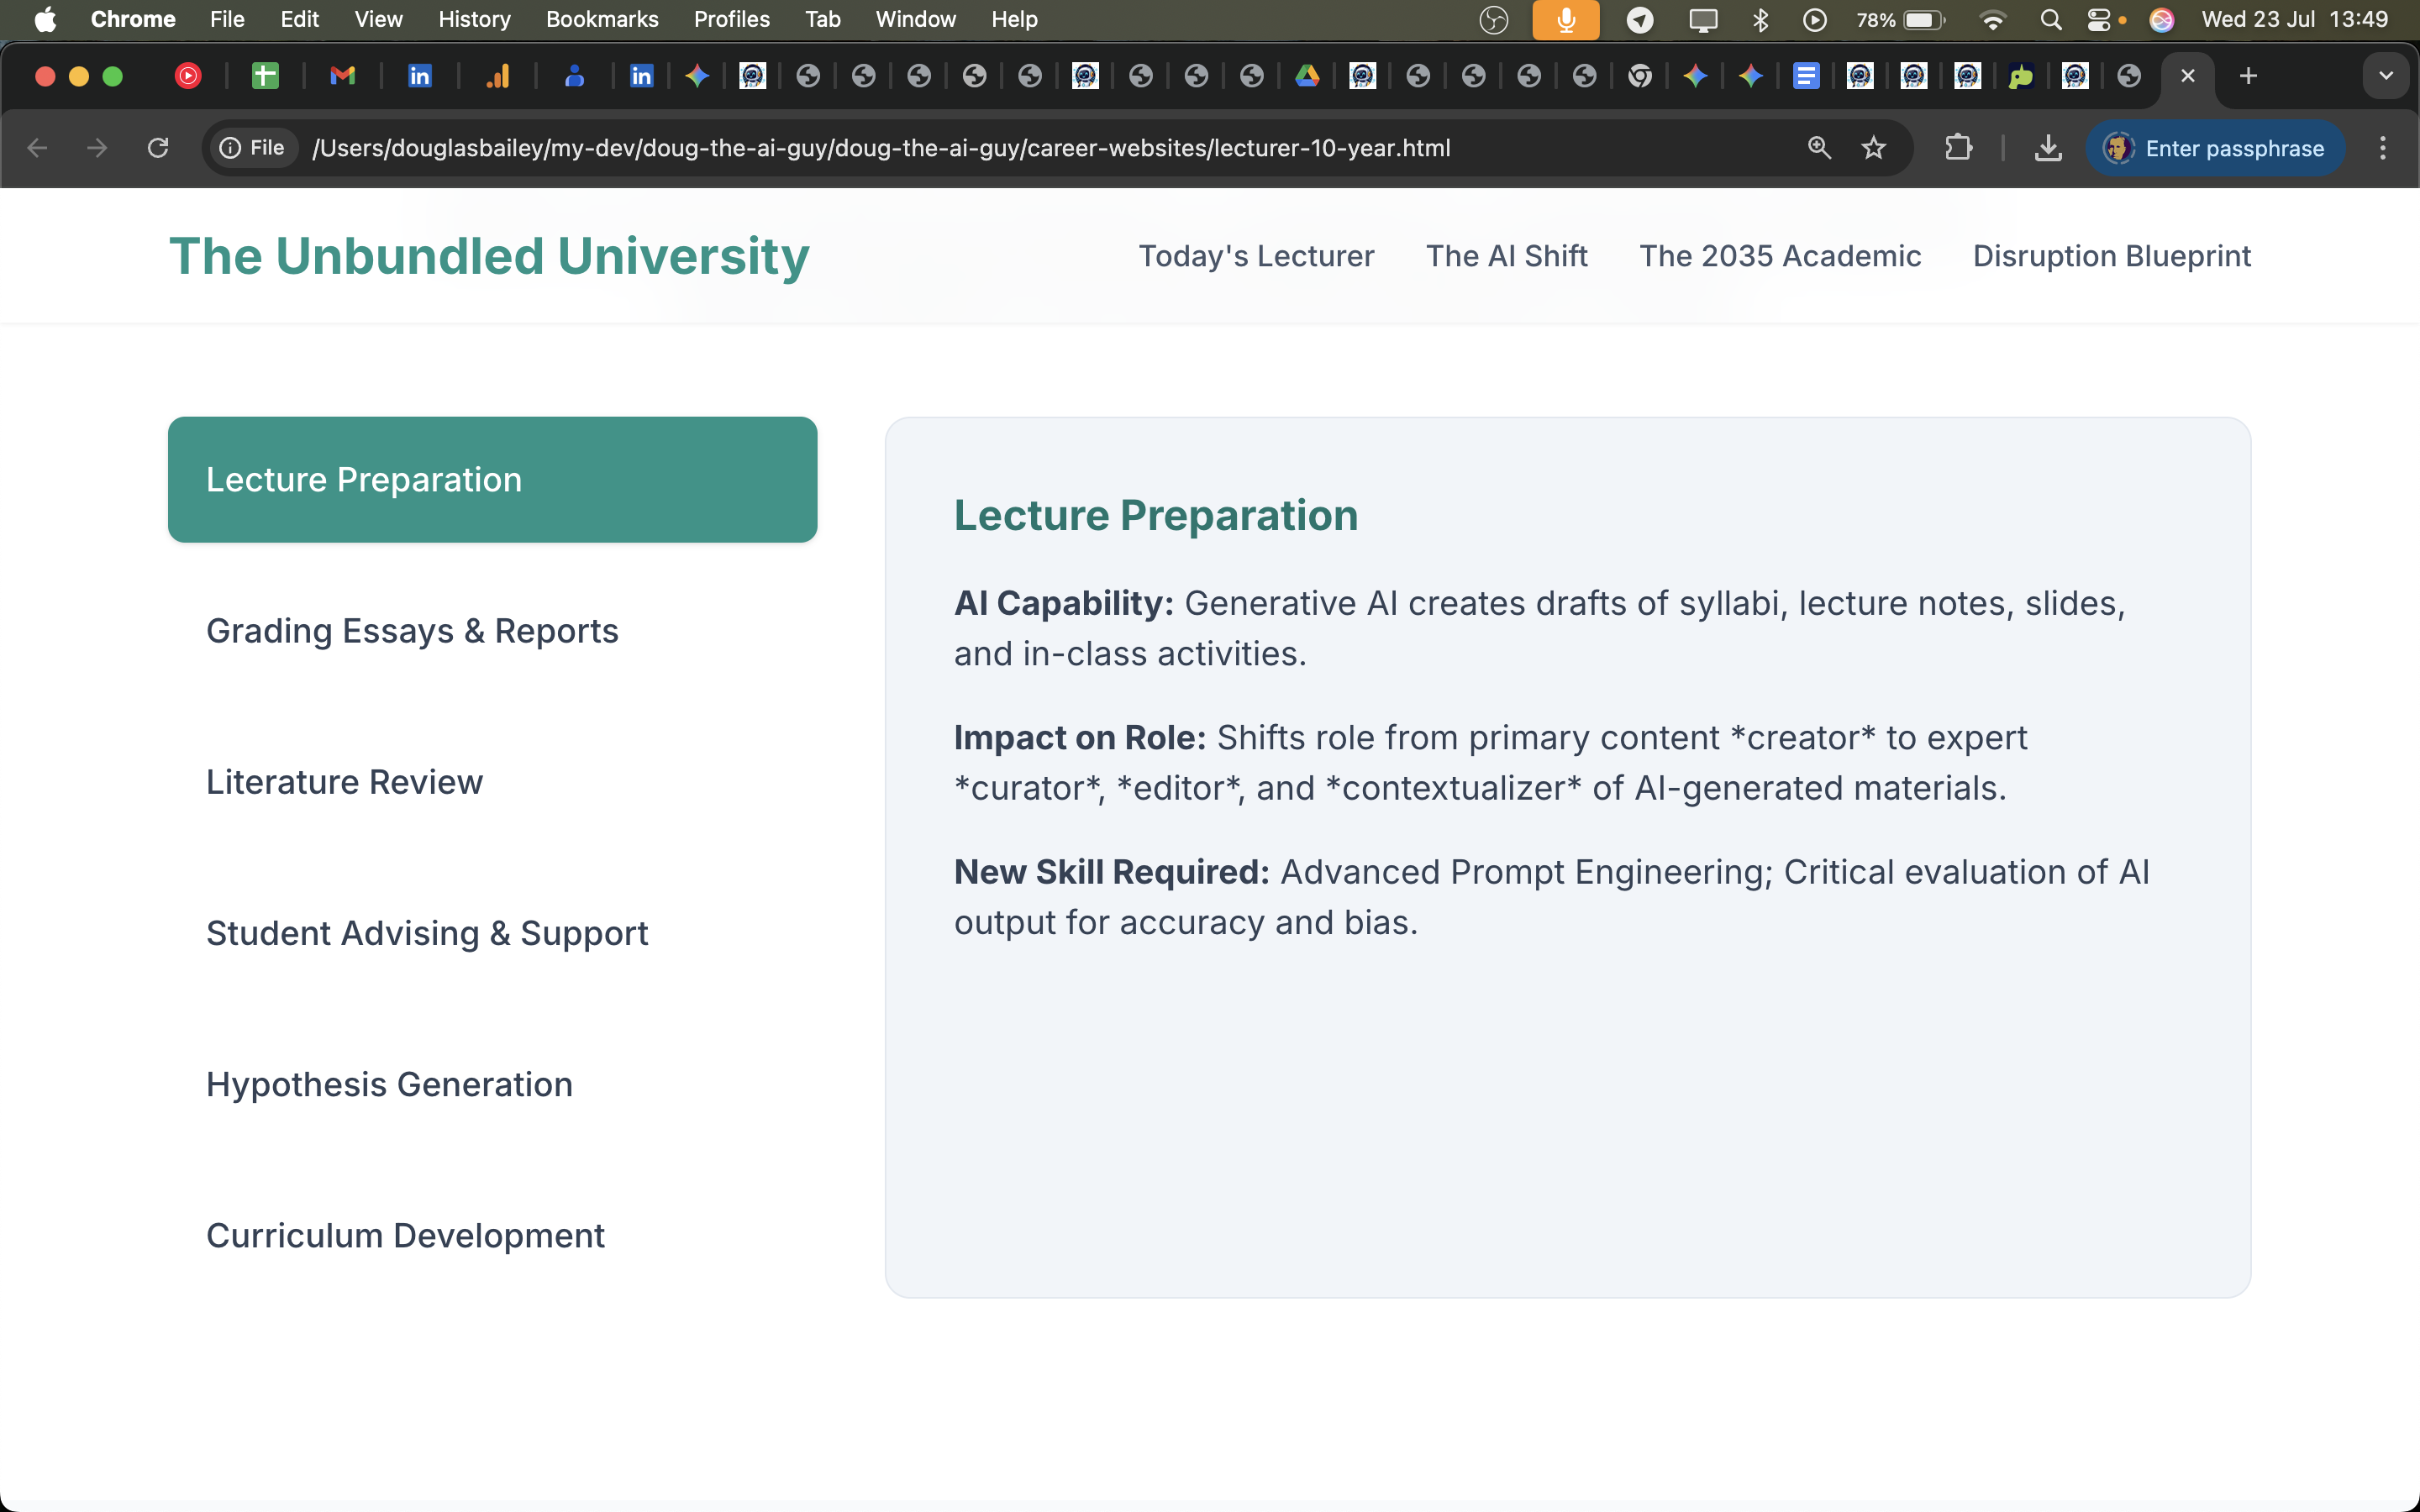This screenshot has height=1512, width=2420.
Task: Click the AI Capability label
Action: [x=1064, y=603]
